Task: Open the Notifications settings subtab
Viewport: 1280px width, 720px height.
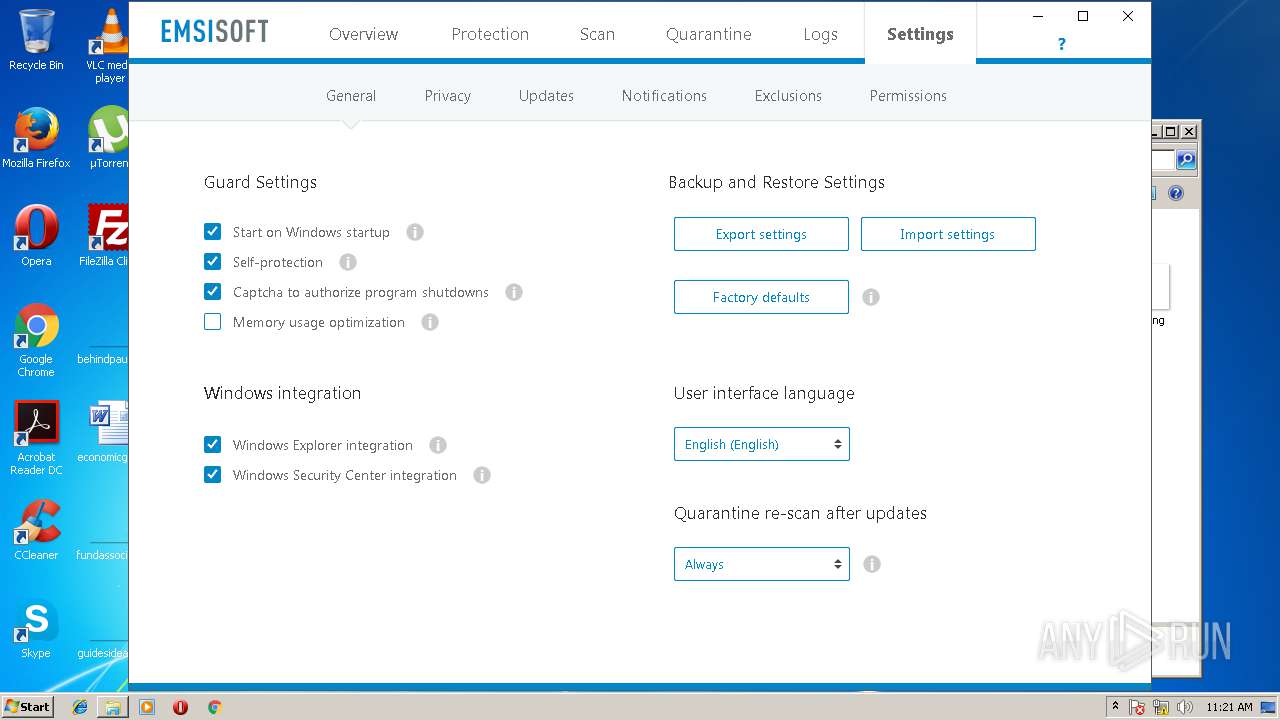Action: tap(664, 96)
